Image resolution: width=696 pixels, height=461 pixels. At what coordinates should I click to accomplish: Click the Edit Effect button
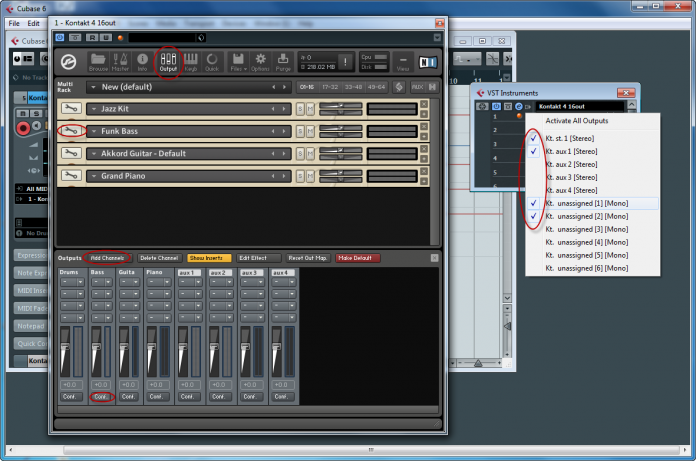coord(259,258)
